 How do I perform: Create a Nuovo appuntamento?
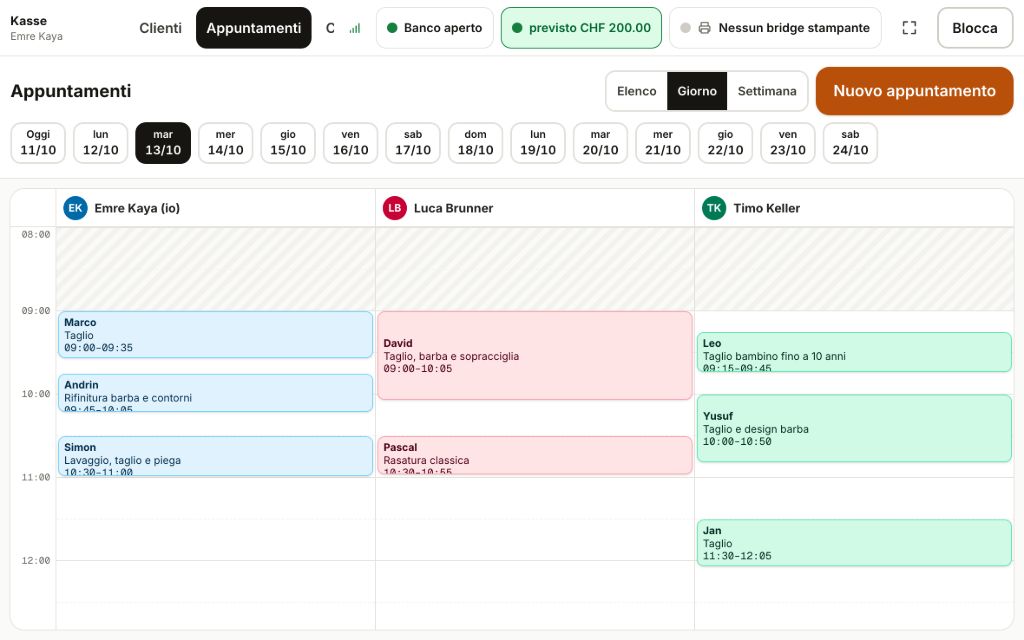click(x=914, y=91)
